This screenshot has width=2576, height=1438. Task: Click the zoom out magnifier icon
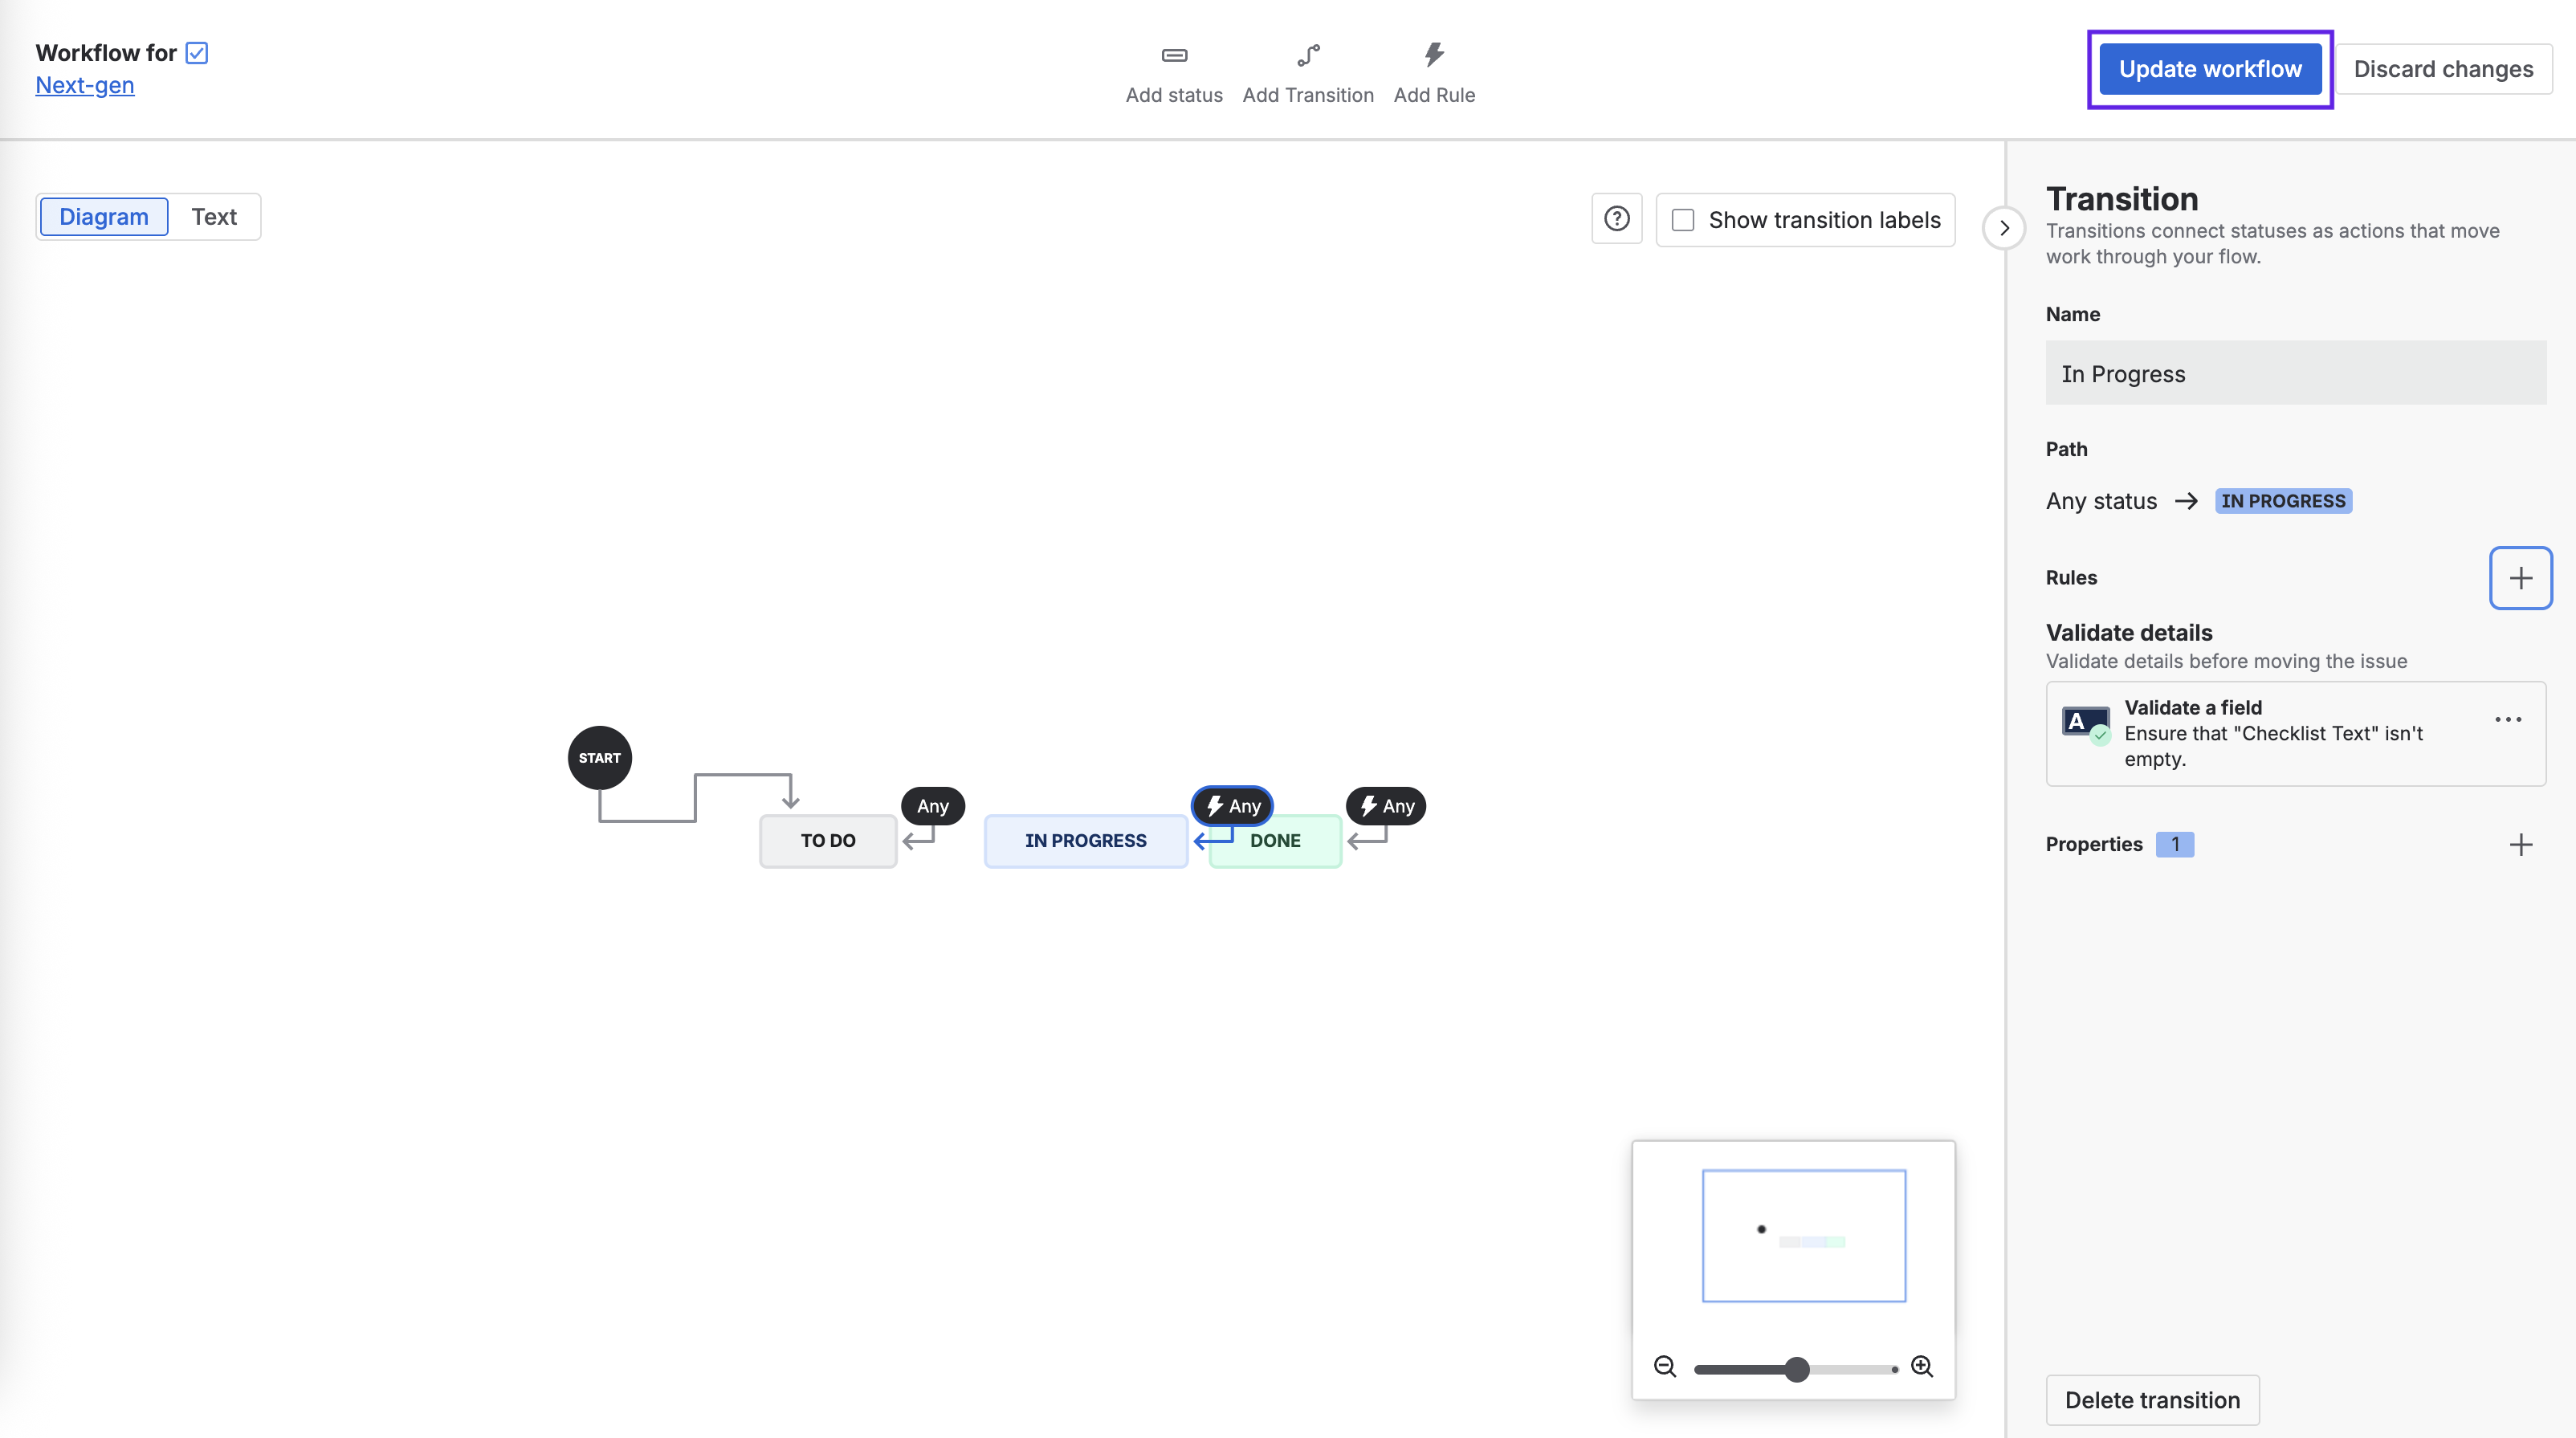point(1665,1367)
